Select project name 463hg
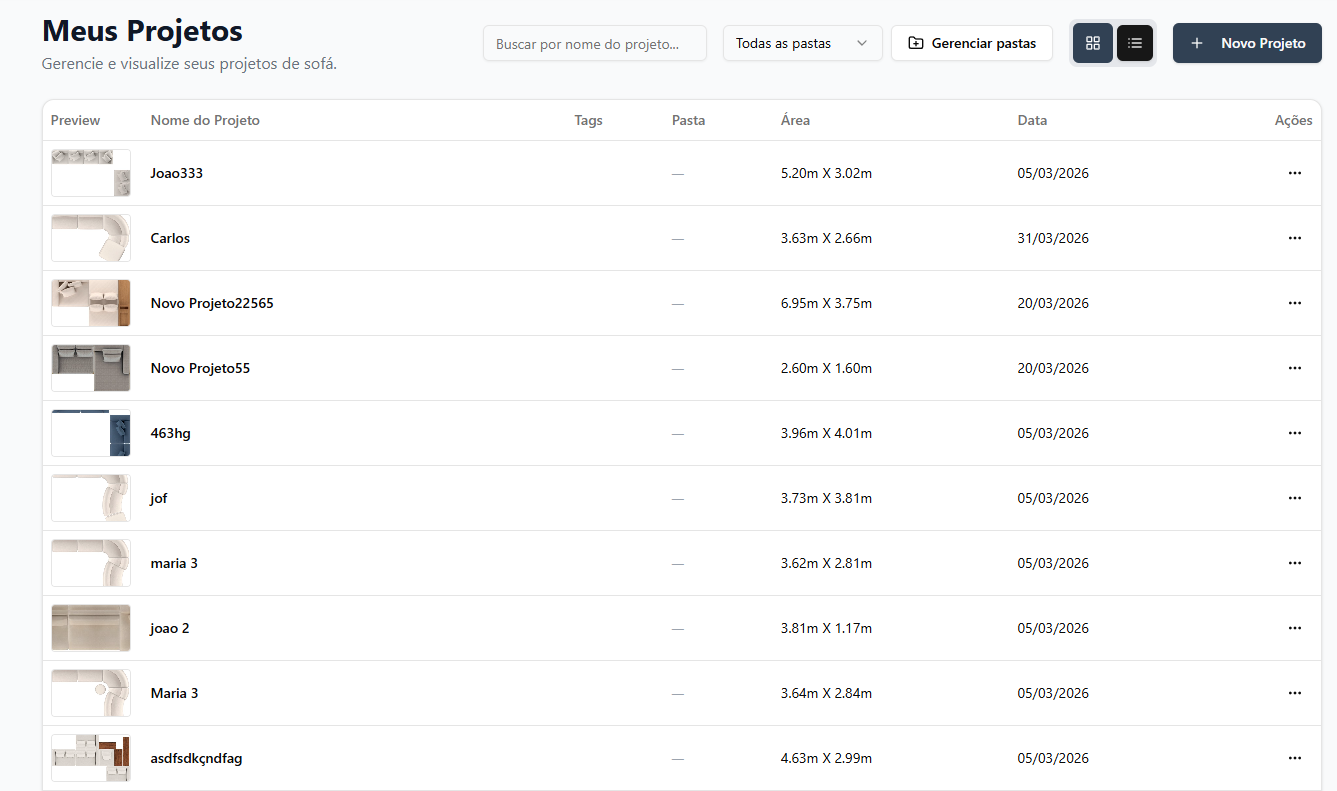The image size is (1337, 791). (x=170, y=433)
